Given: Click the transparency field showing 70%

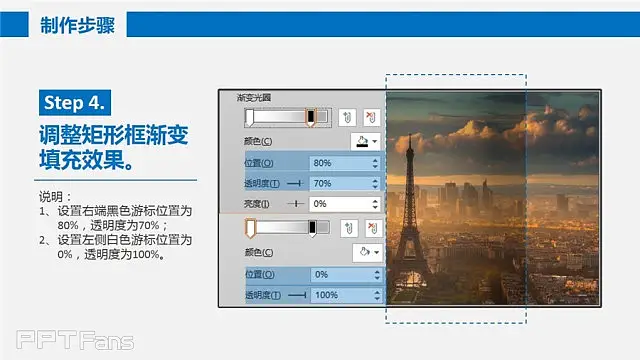Looking at the screenshot, I should [345, 184].
